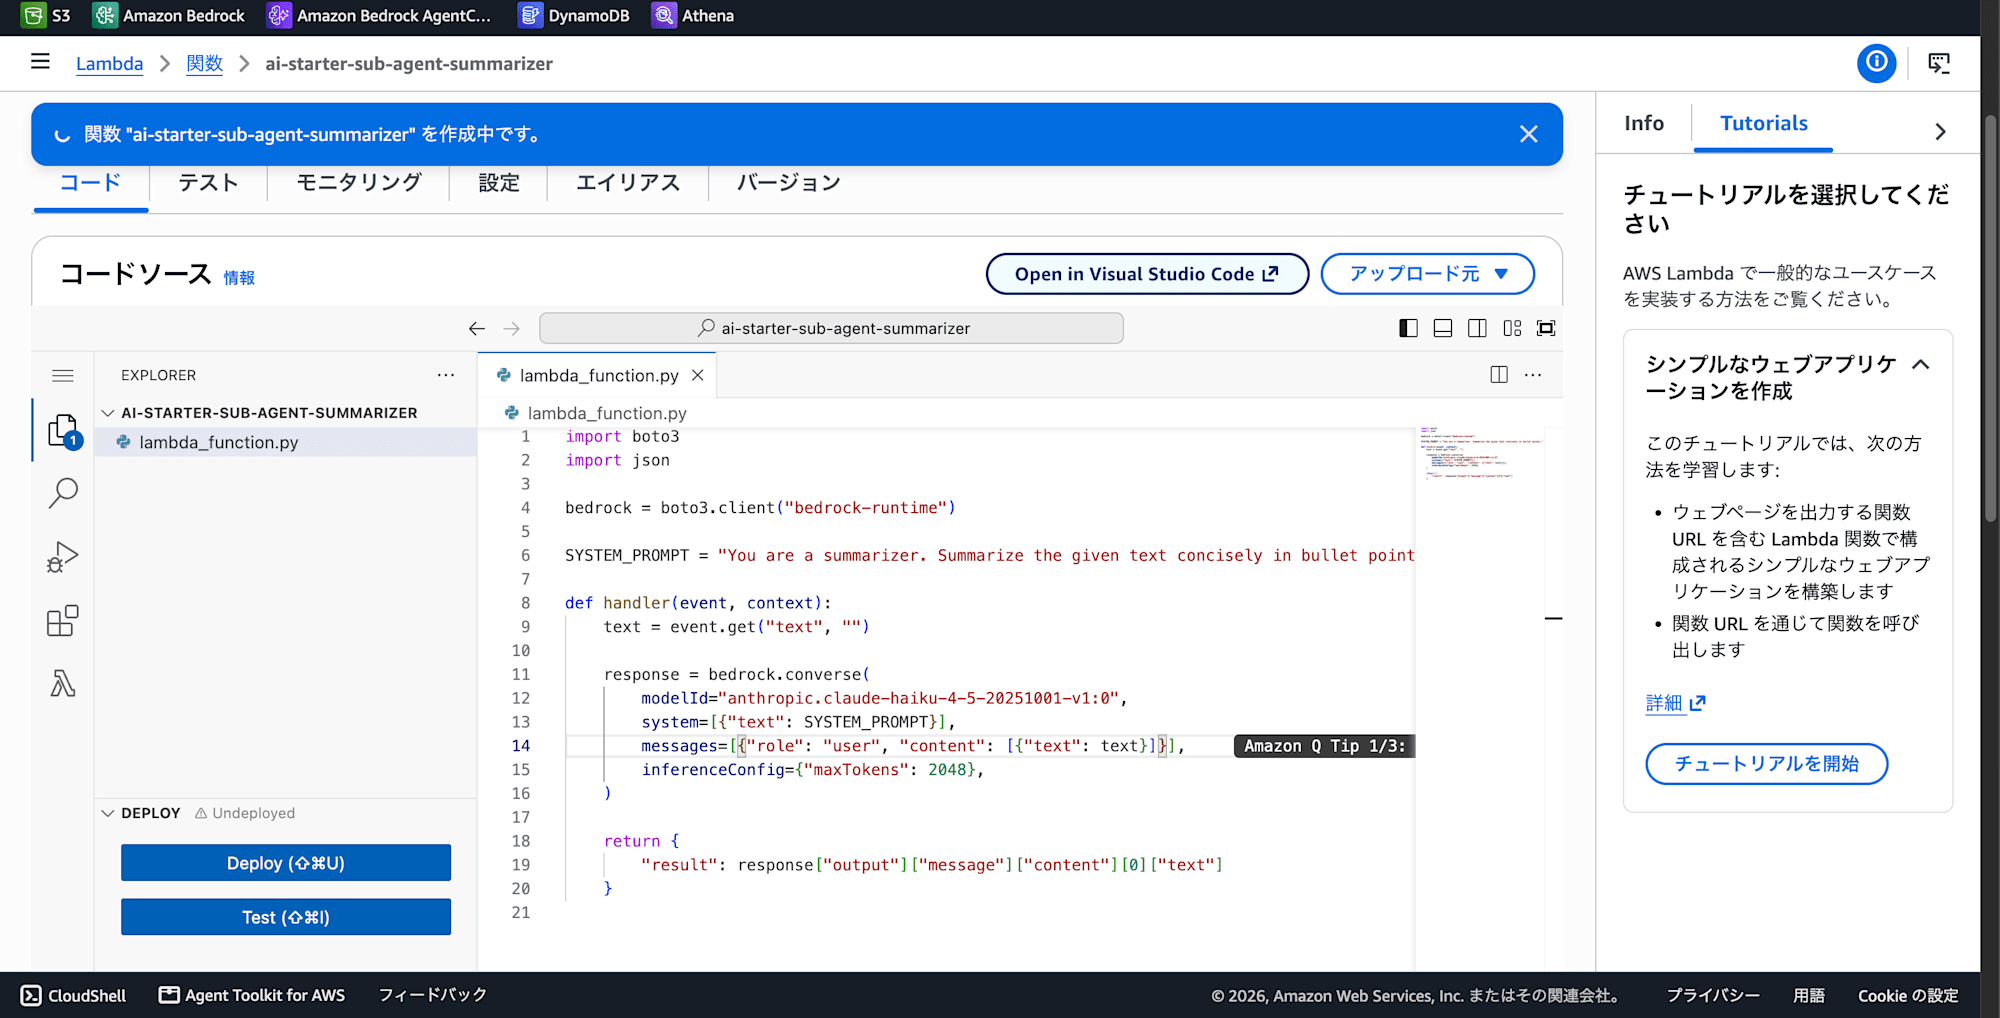This screenshot has height=1018, width=2000.
Task: Collapse the AI-STARTER-SUB-AGENT-SUMMARIZER folder
Action: pos(108,413)
